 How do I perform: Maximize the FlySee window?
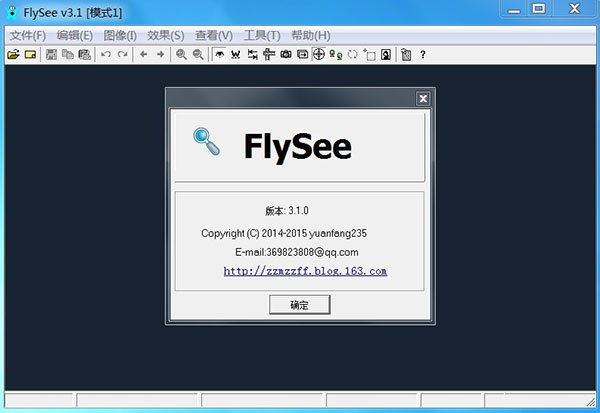(x=539, y=9)
